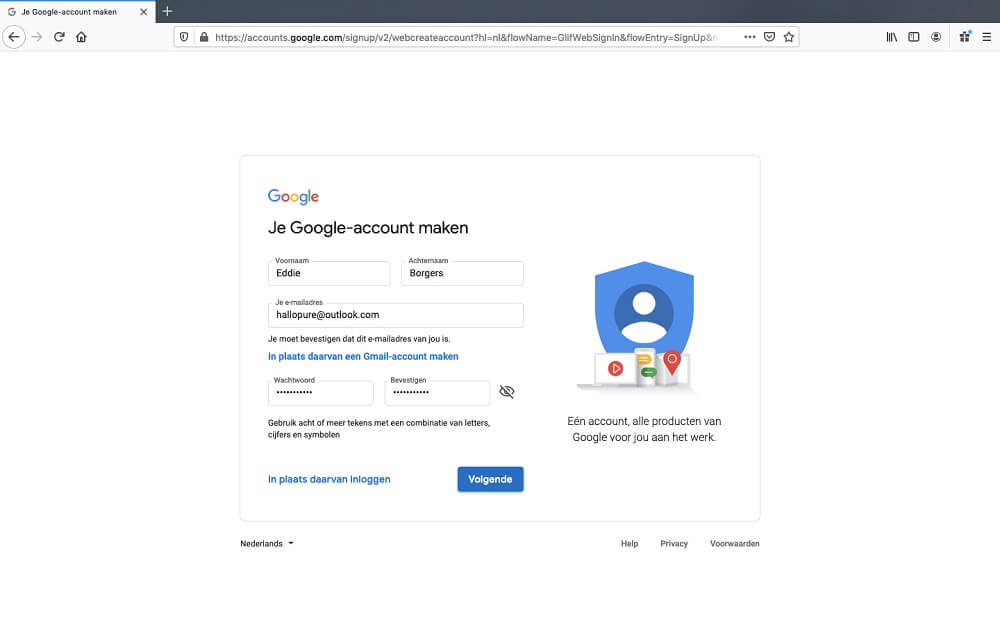Click the Bevestigen password field
1000x625 pixels.
(x=437, y=393)
